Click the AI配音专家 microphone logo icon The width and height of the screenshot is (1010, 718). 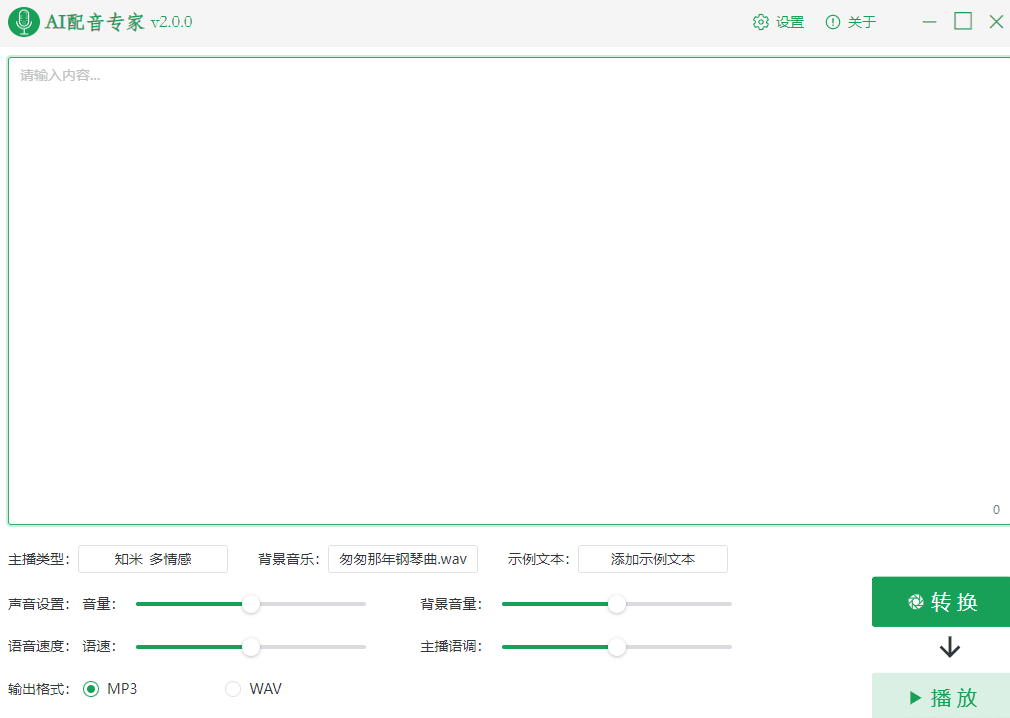pos(24,22)
